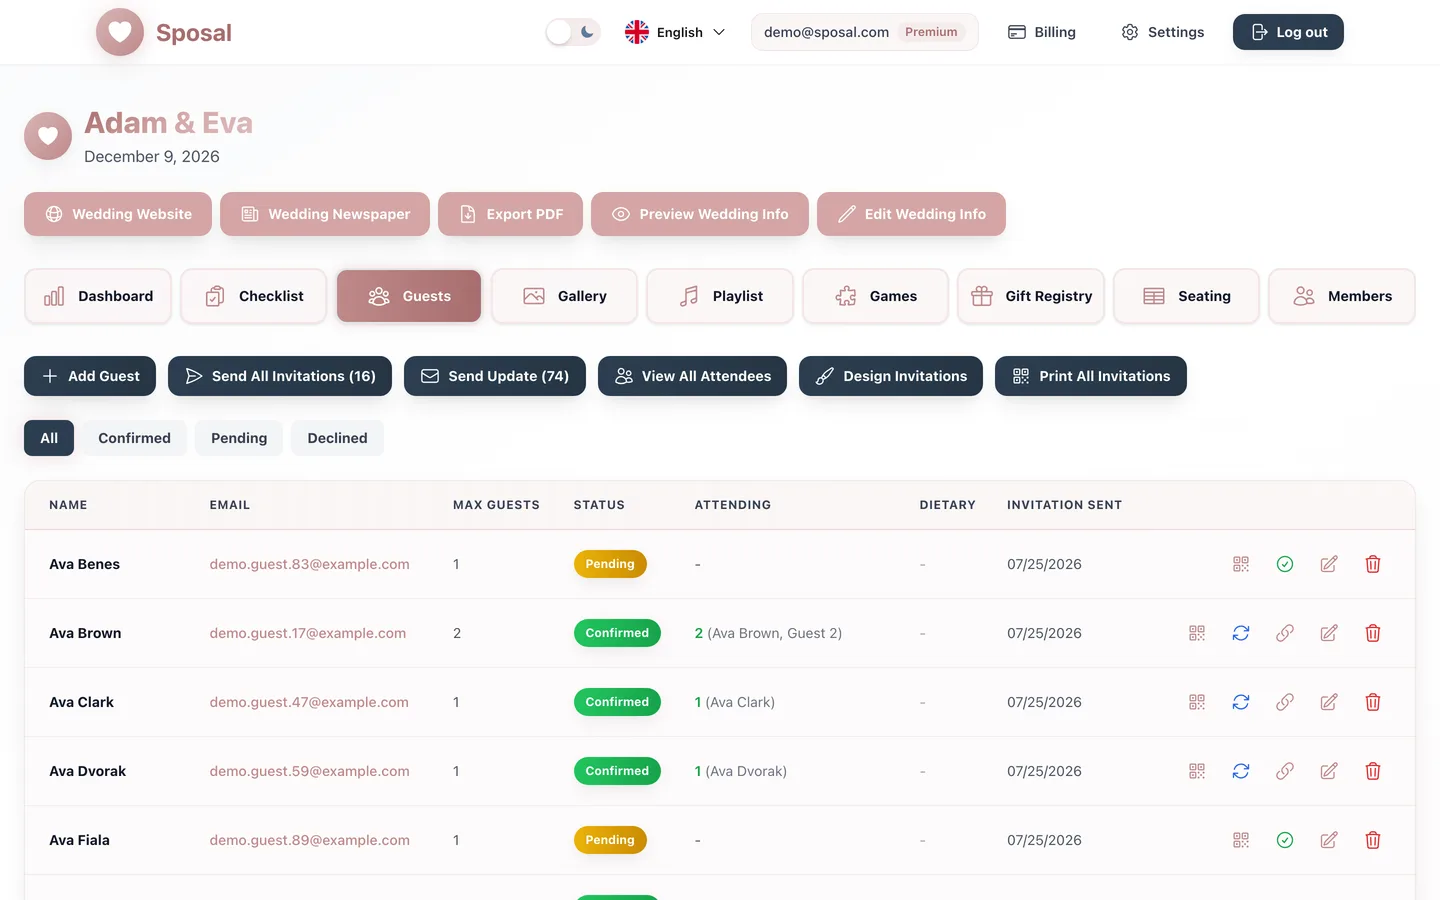Open the Members tab
Screen dimensions: 1440x900
tap(1342, 296)
